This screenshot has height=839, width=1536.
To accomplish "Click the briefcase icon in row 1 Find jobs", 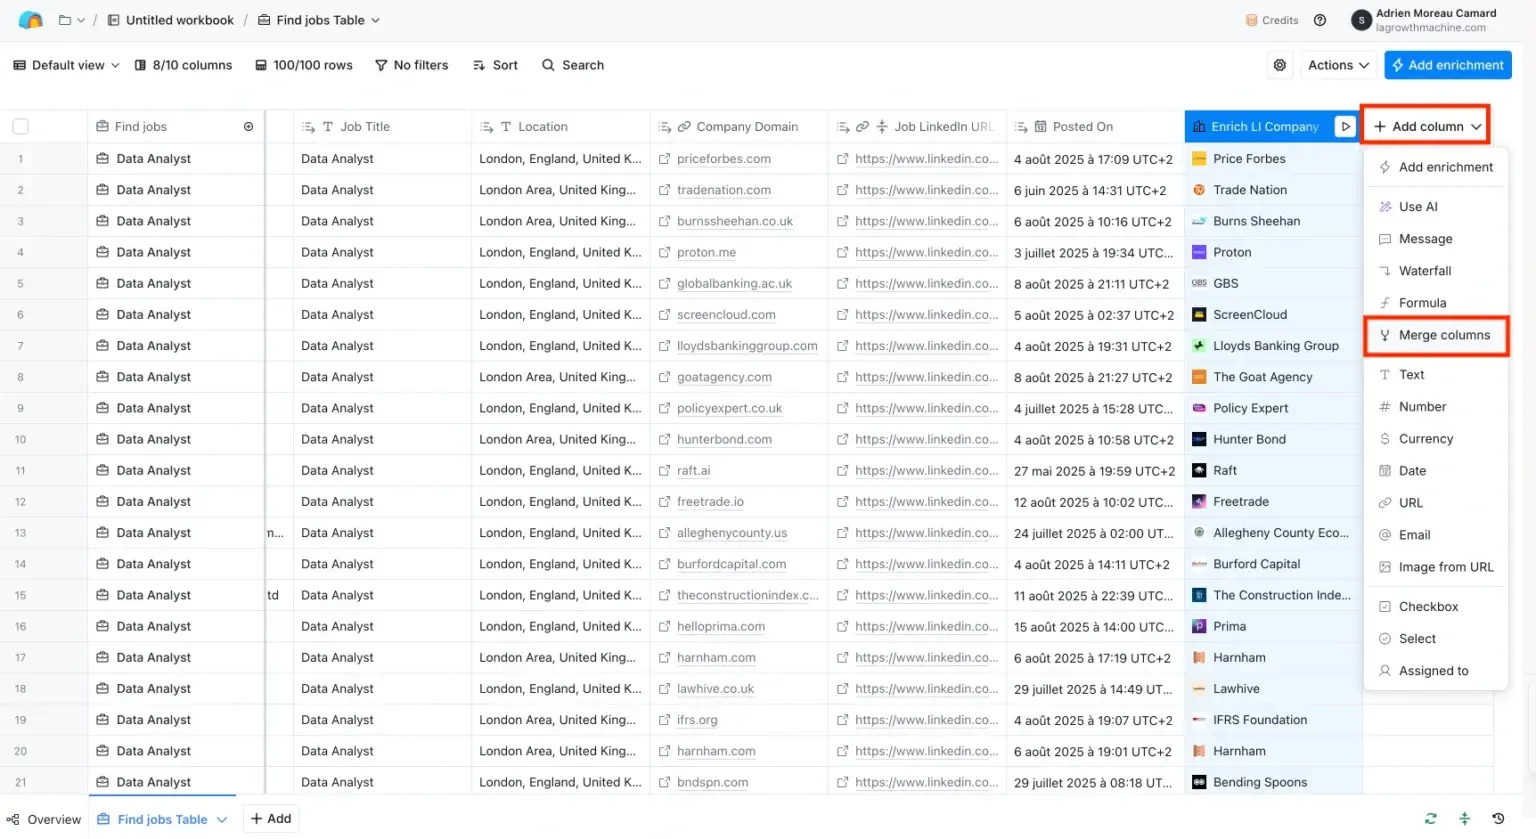I will 102,159.
